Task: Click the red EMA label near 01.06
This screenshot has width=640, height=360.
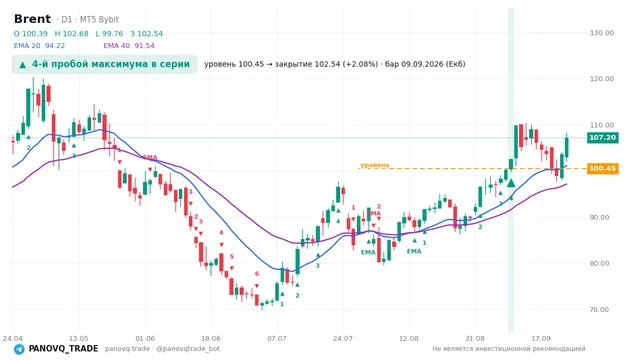Action: click(x=150, y=158)
